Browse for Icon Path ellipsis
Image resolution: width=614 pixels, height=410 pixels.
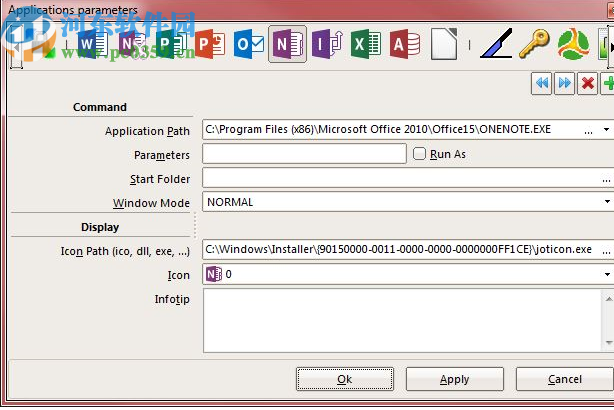(x=606, y=251)
